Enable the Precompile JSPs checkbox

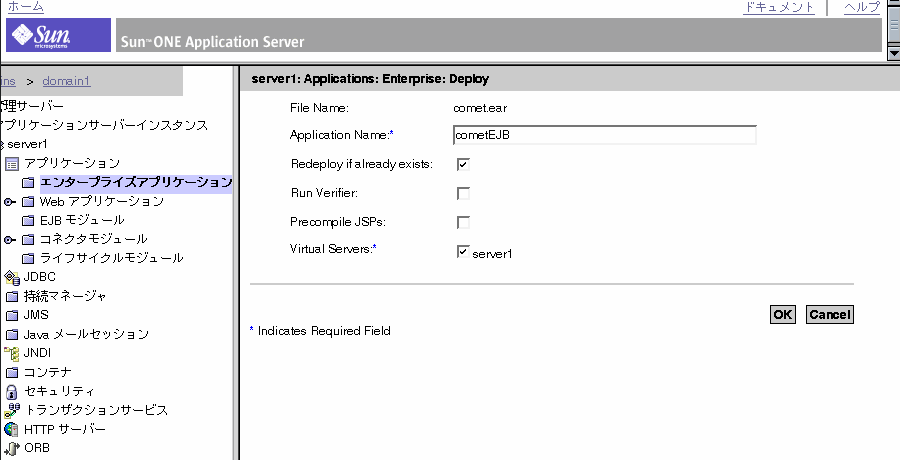click(x=463, y=222)
